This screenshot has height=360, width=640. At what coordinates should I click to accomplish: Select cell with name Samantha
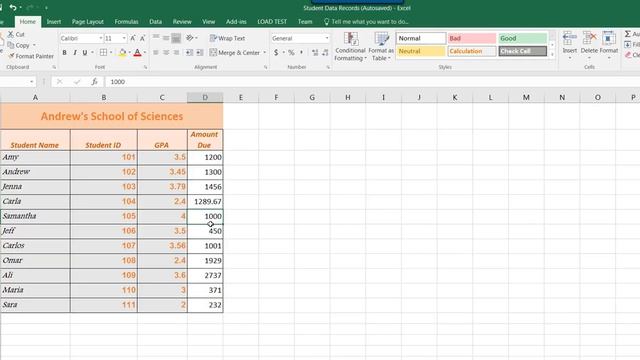click(35, 216)
